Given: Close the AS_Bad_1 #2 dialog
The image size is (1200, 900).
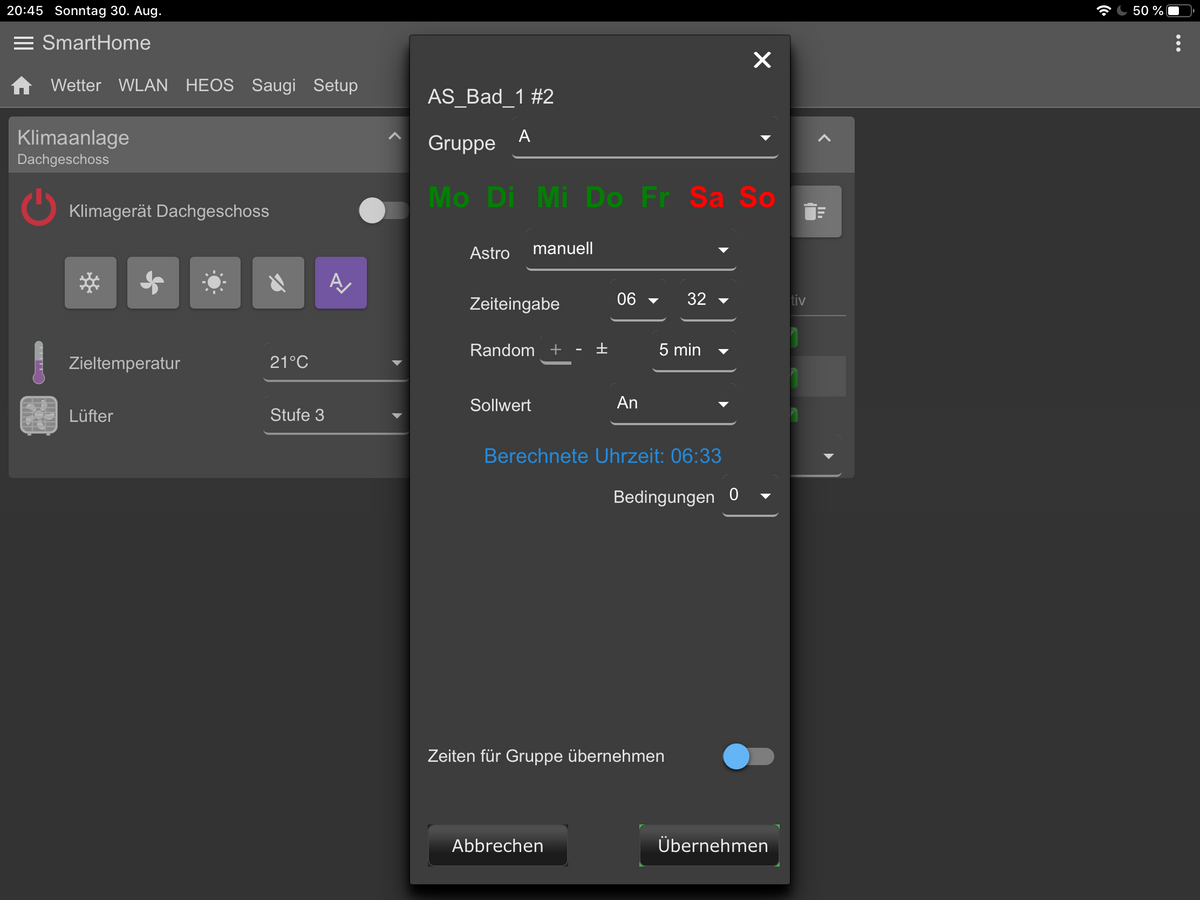Looking at the screenshot, I should point(762,60).
